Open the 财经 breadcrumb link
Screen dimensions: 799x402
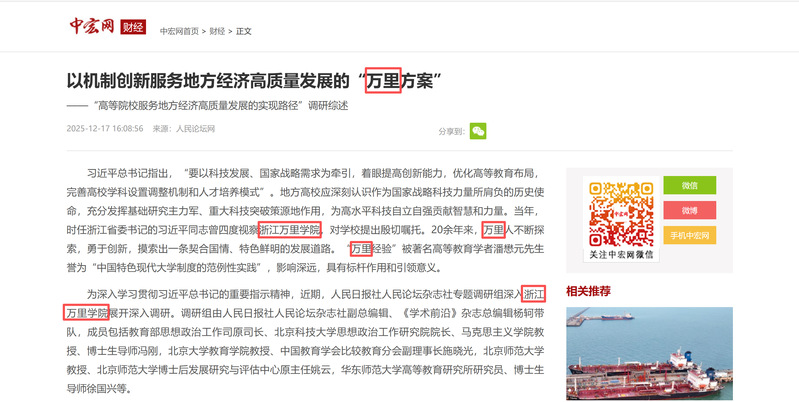[217, 31]
